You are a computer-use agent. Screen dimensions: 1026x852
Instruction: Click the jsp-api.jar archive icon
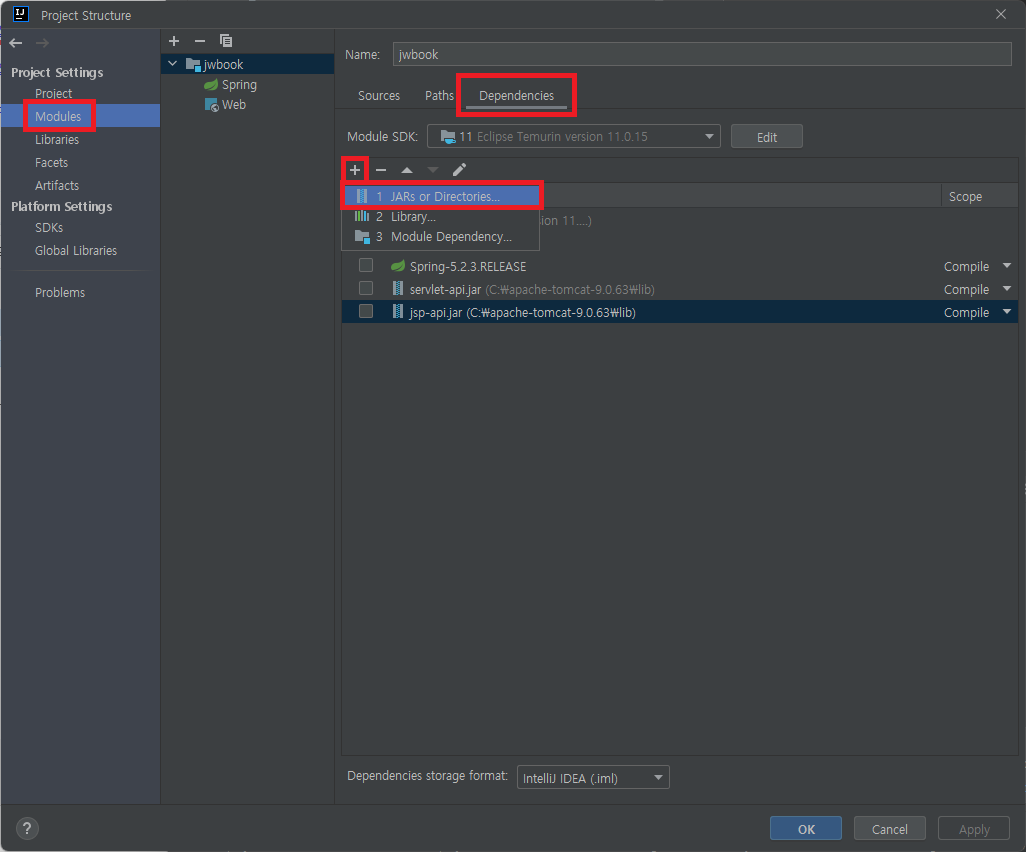397,311
